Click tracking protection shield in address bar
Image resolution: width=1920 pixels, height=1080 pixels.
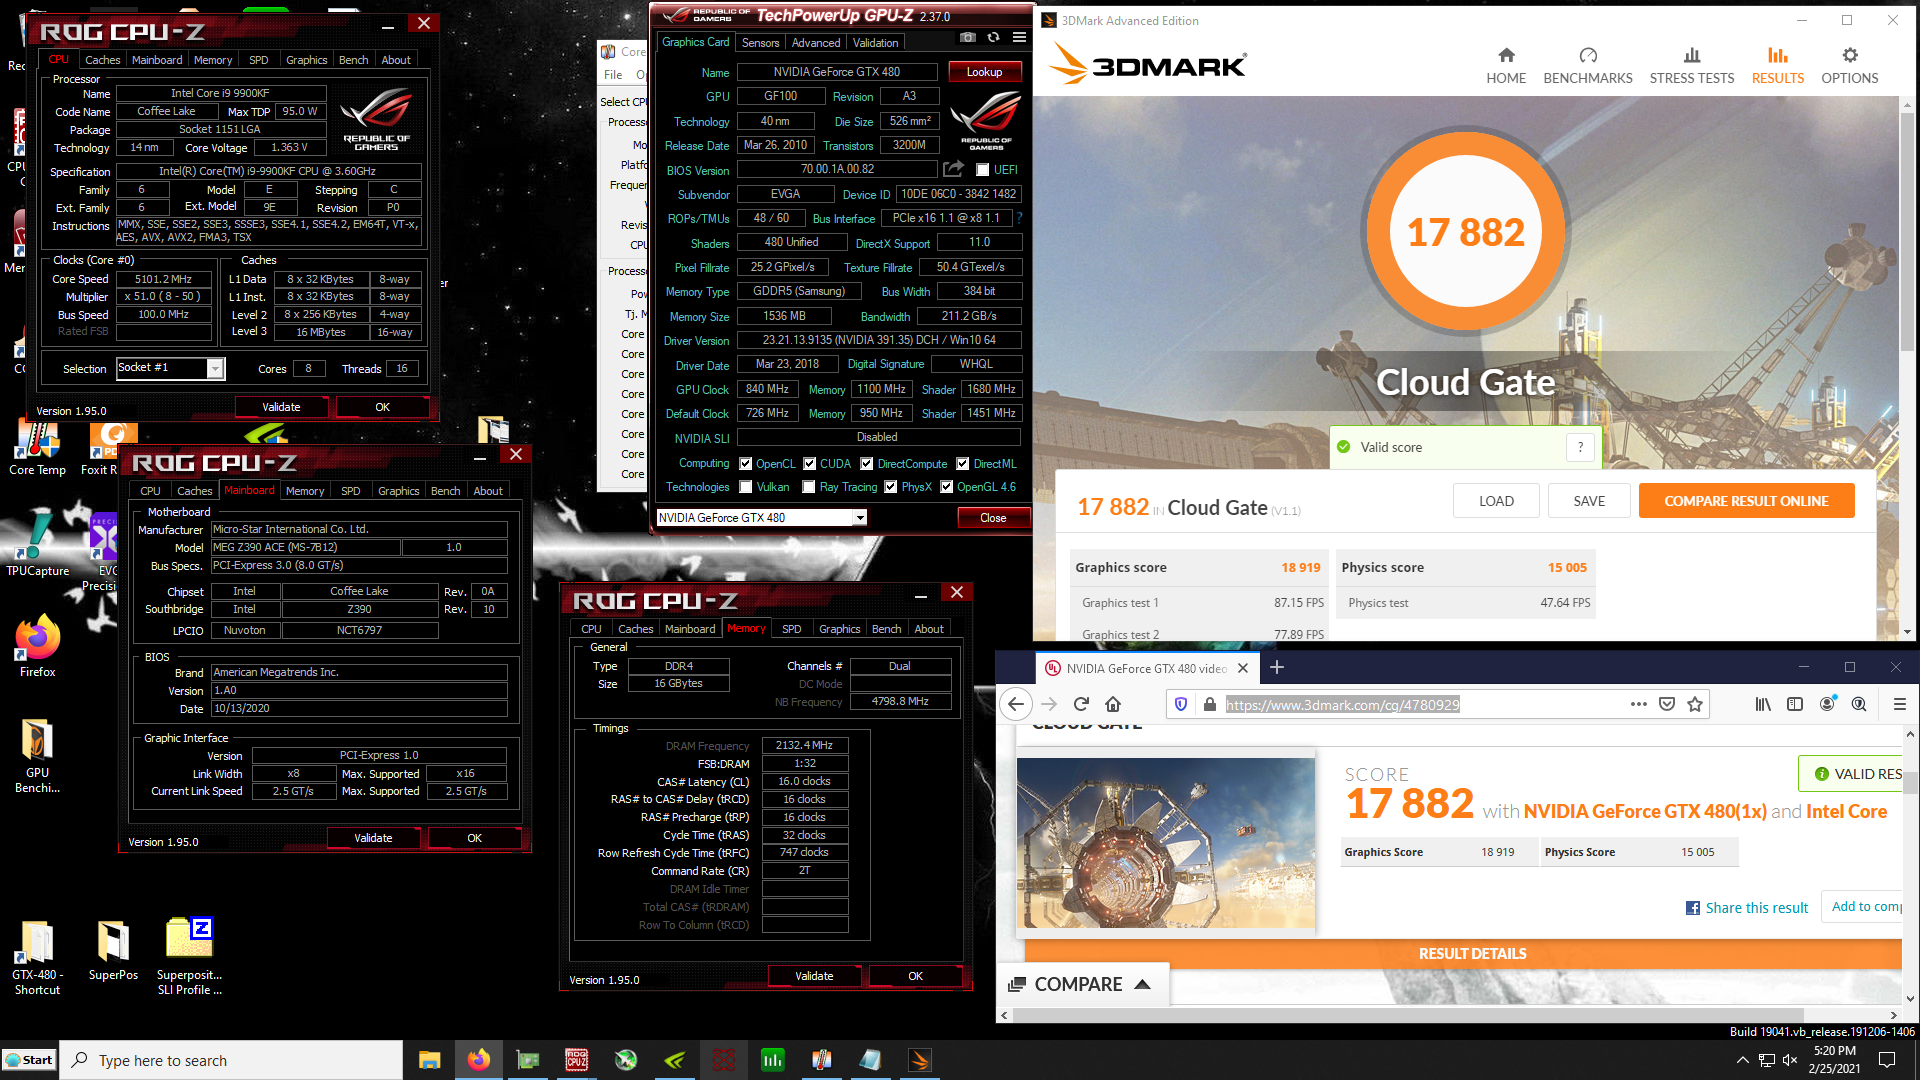click(1181, 704)
